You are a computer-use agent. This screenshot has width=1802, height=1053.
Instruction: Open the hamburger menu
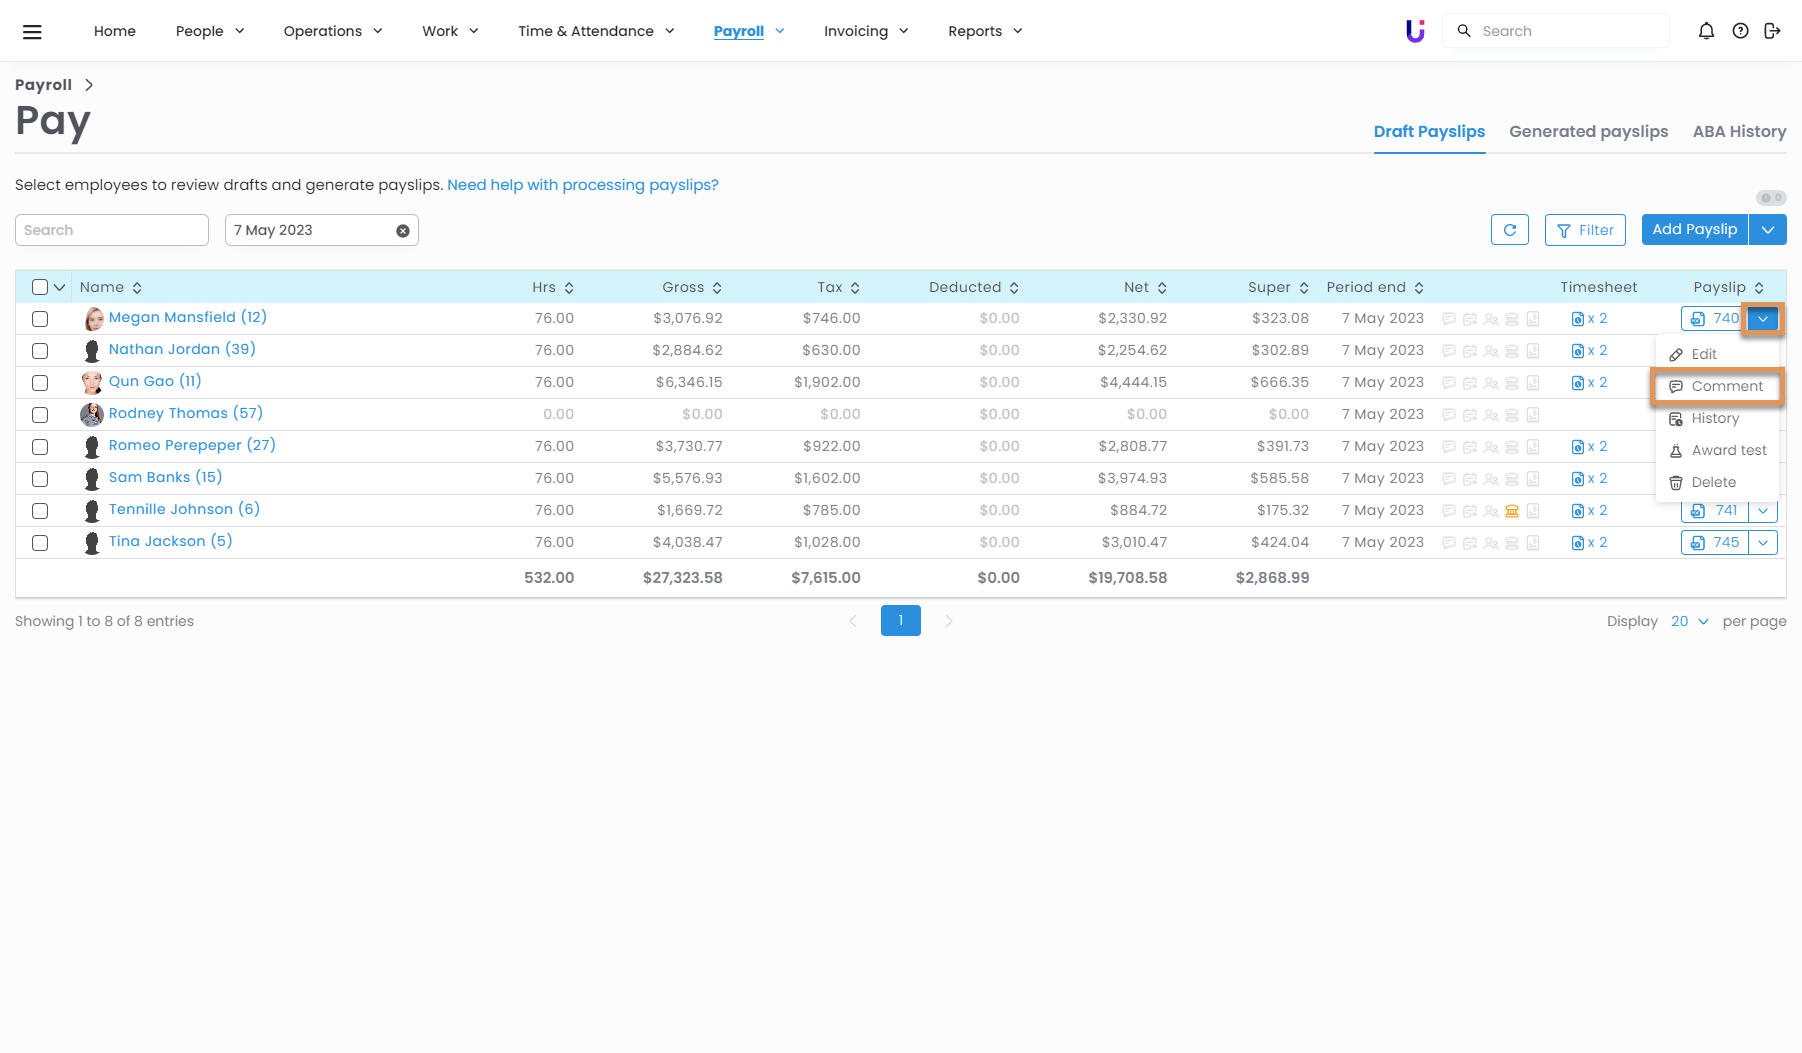32,32
